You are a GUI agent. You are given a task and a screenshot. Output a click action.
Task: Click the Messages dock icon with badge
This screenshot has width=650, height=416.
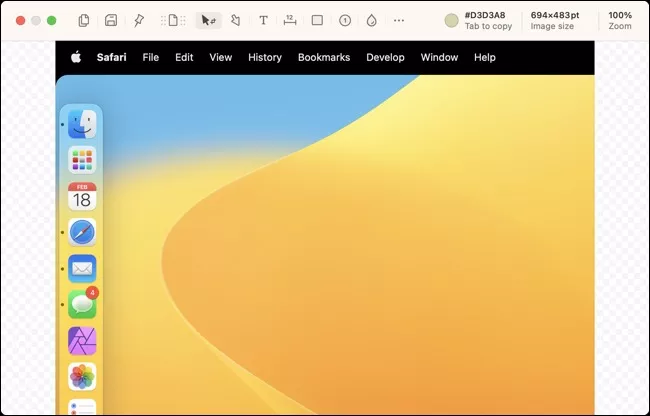click(x=82, y=303)
